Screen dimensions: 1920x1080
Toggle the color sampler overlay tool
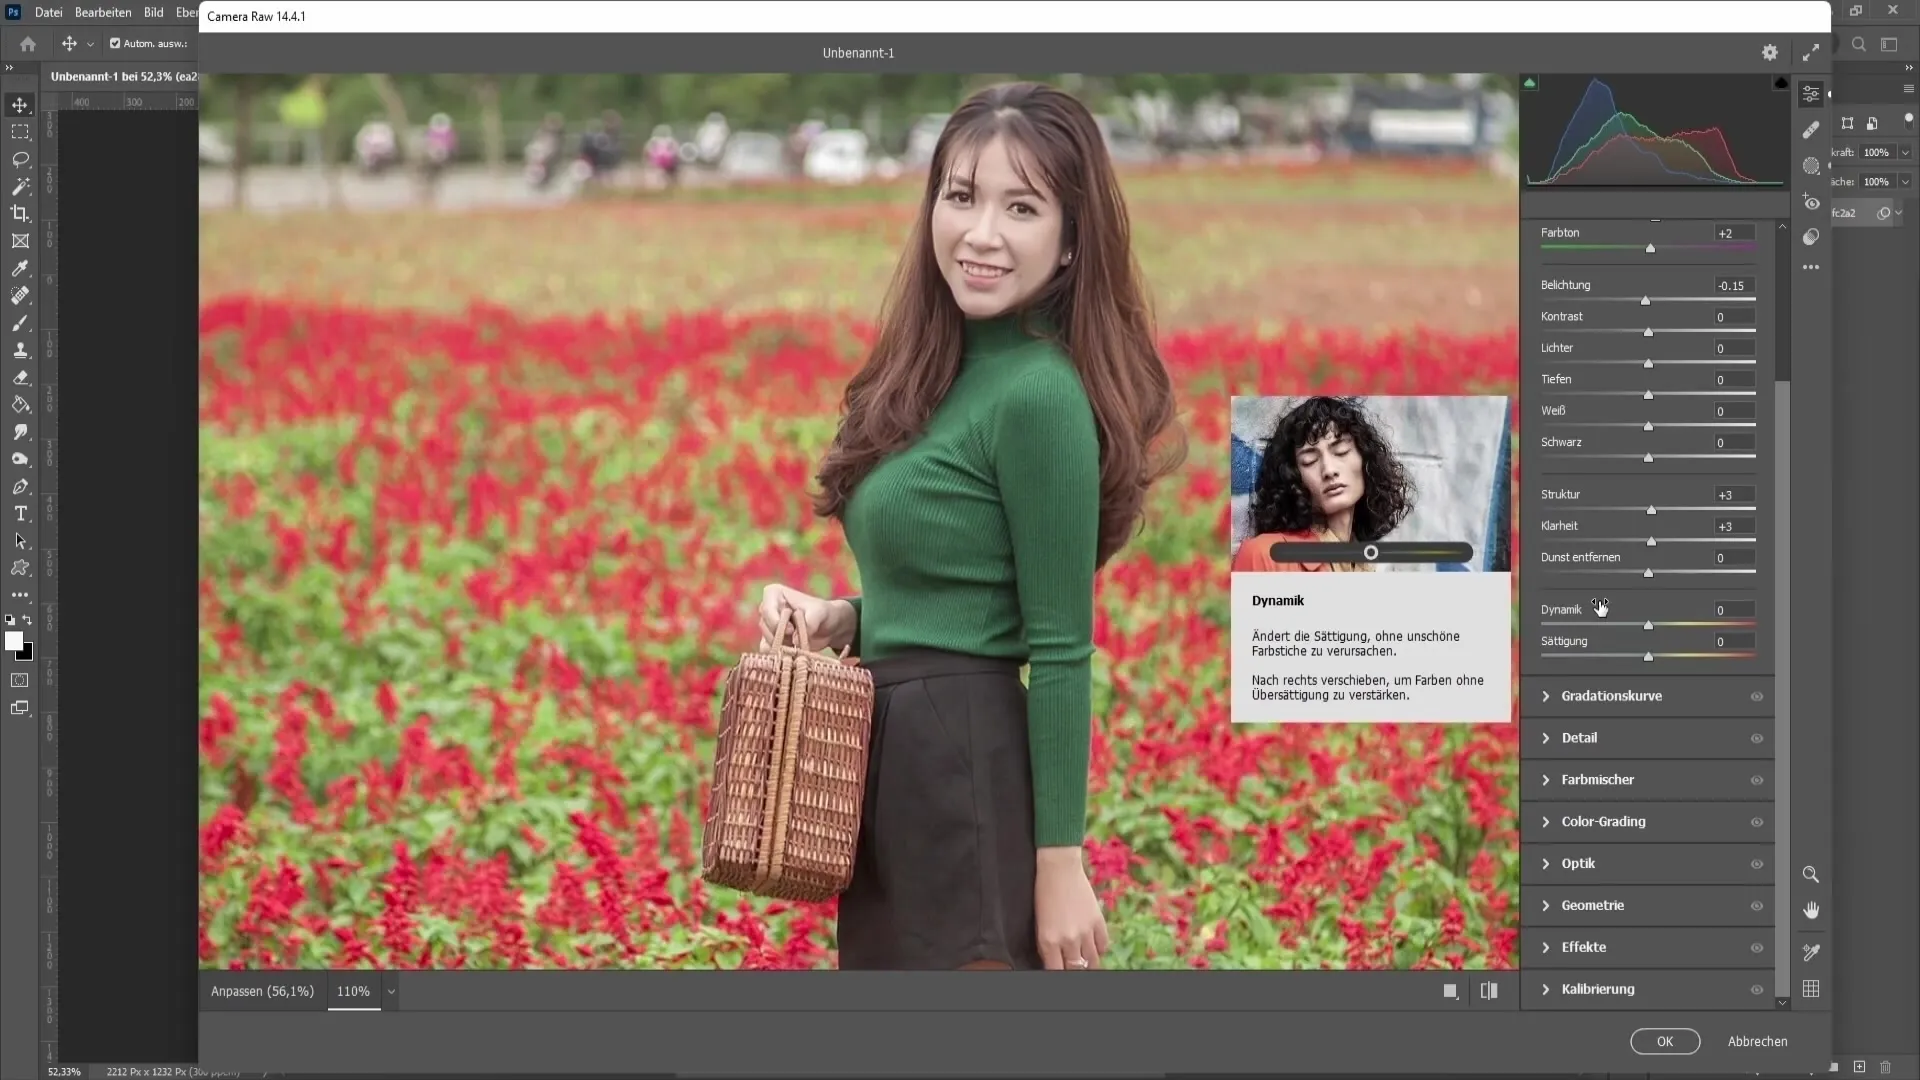tap(1811, 952)
